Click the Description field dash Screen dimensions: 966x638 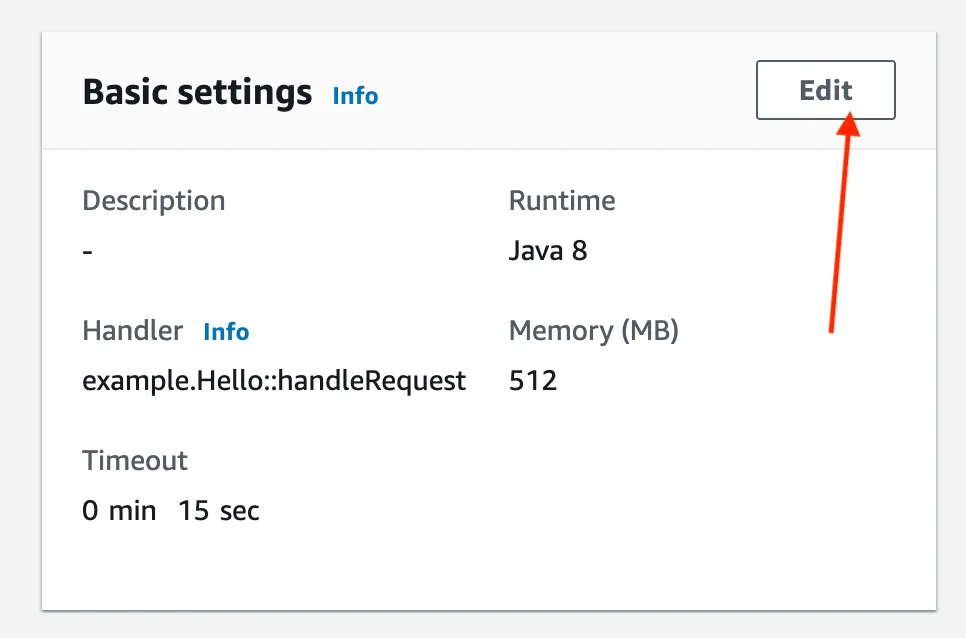tap(87, 251)
